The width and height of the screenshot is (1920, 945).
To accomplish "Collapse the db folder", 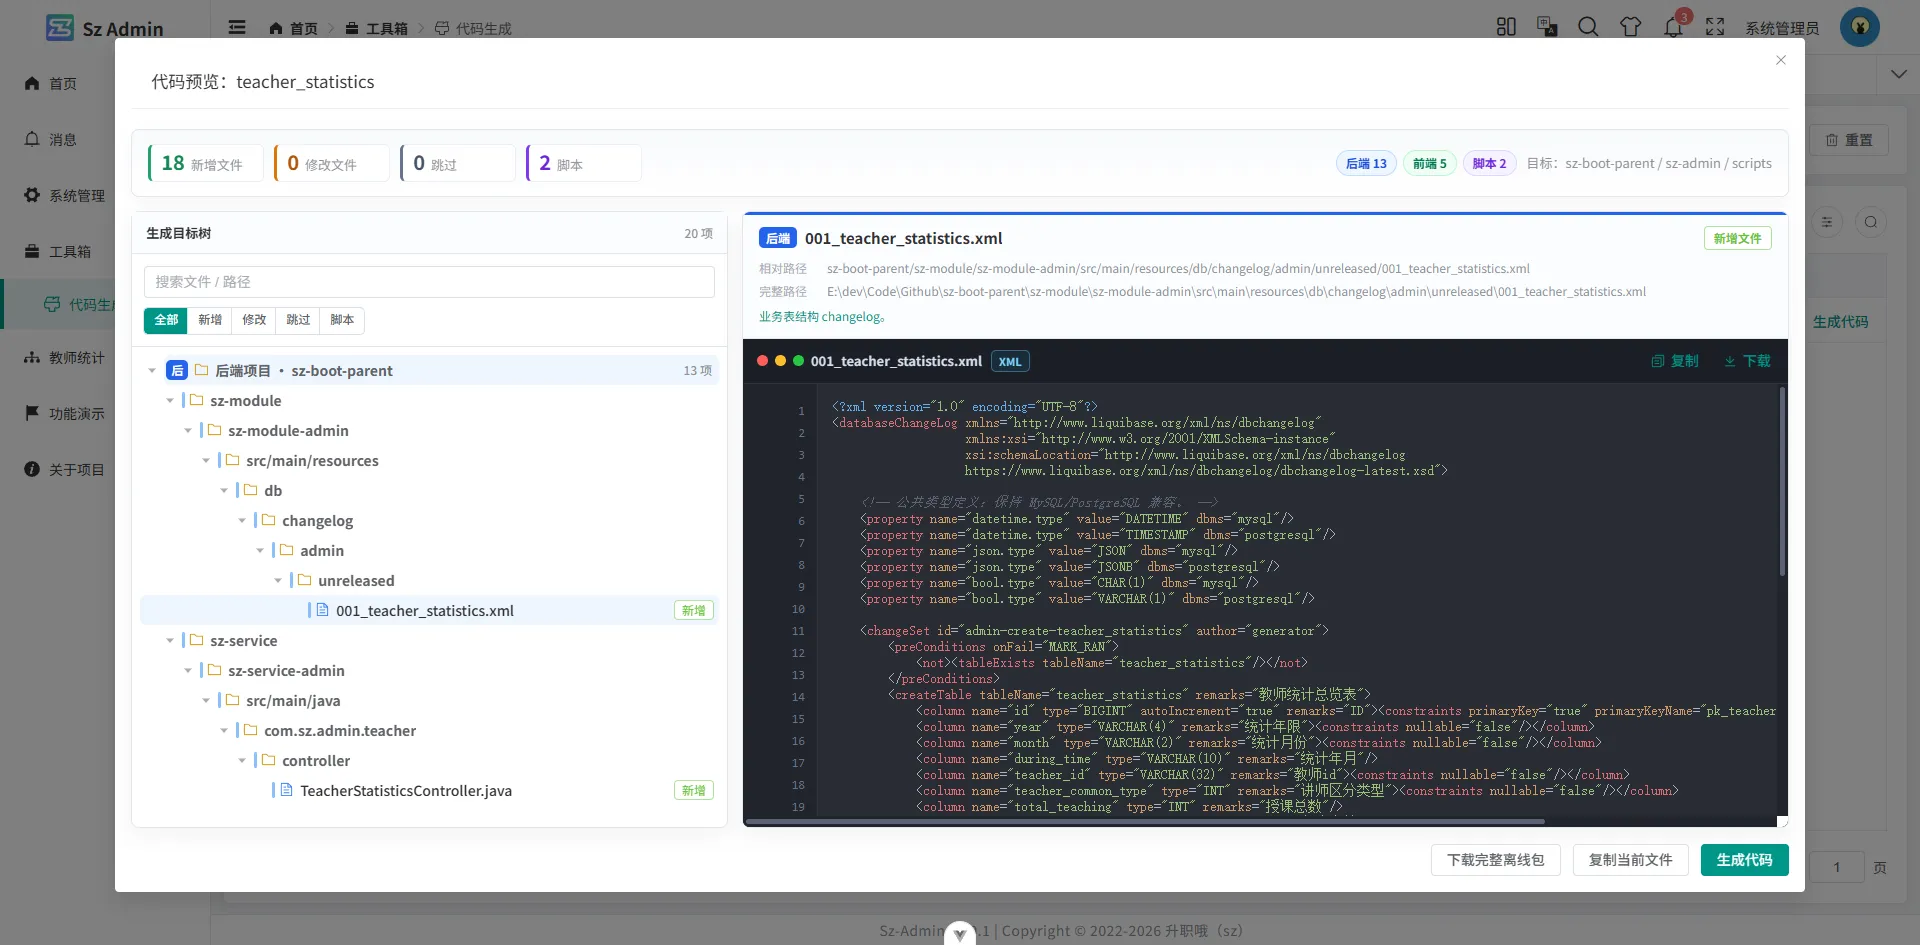I will 224,491.
